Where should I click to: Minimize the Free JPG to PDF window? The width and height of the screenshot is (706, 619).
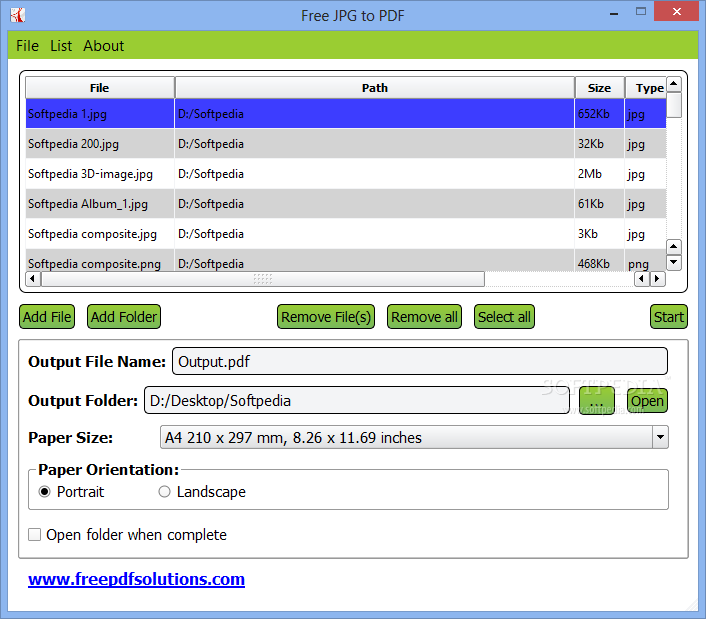pos(614,13)
